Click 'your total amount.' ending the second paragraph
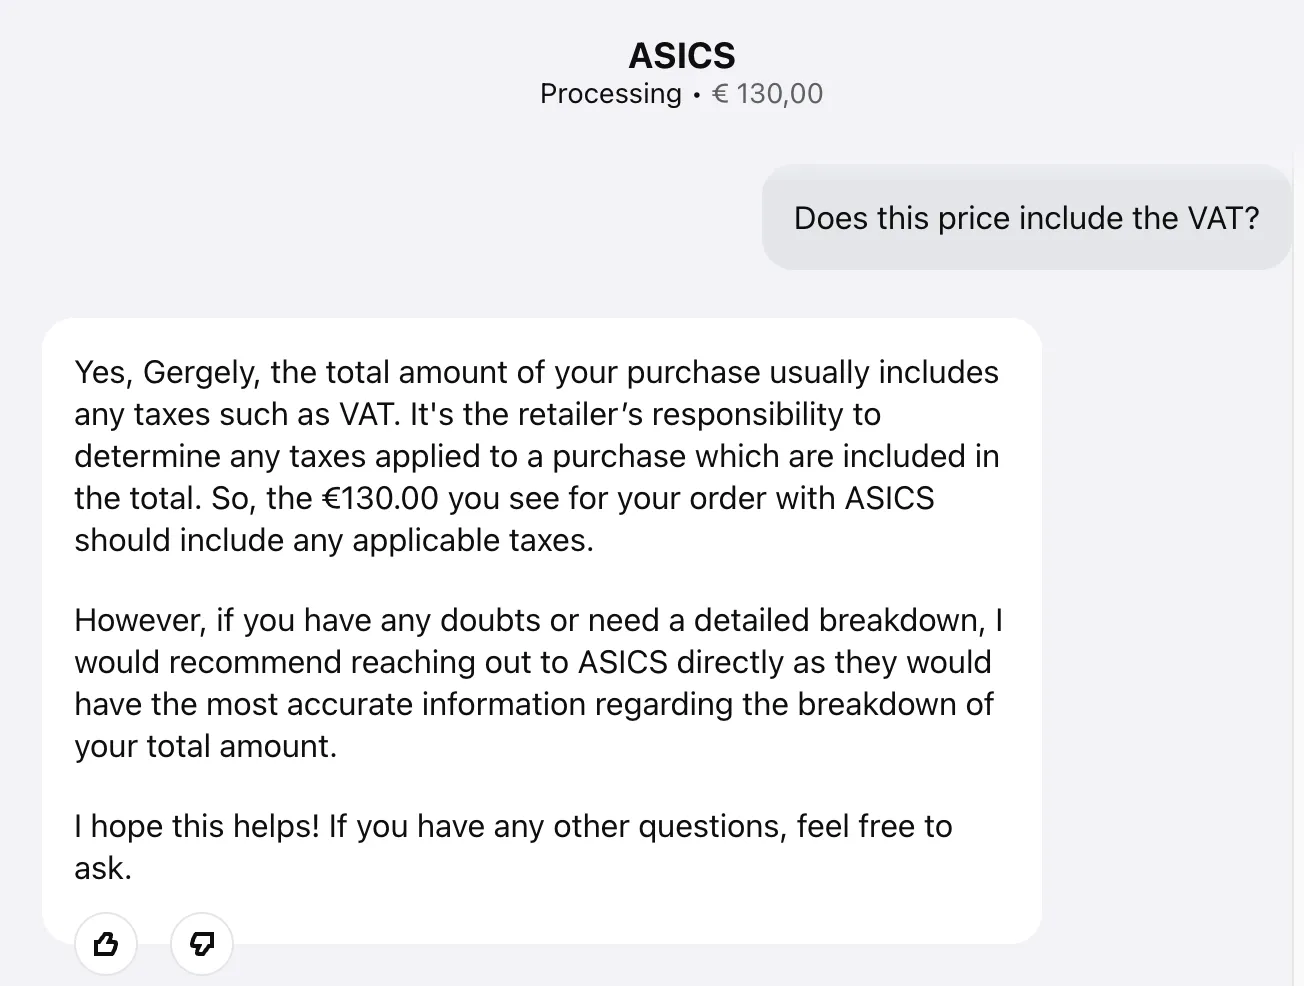 pyautogui.click(x=205, y=746)
